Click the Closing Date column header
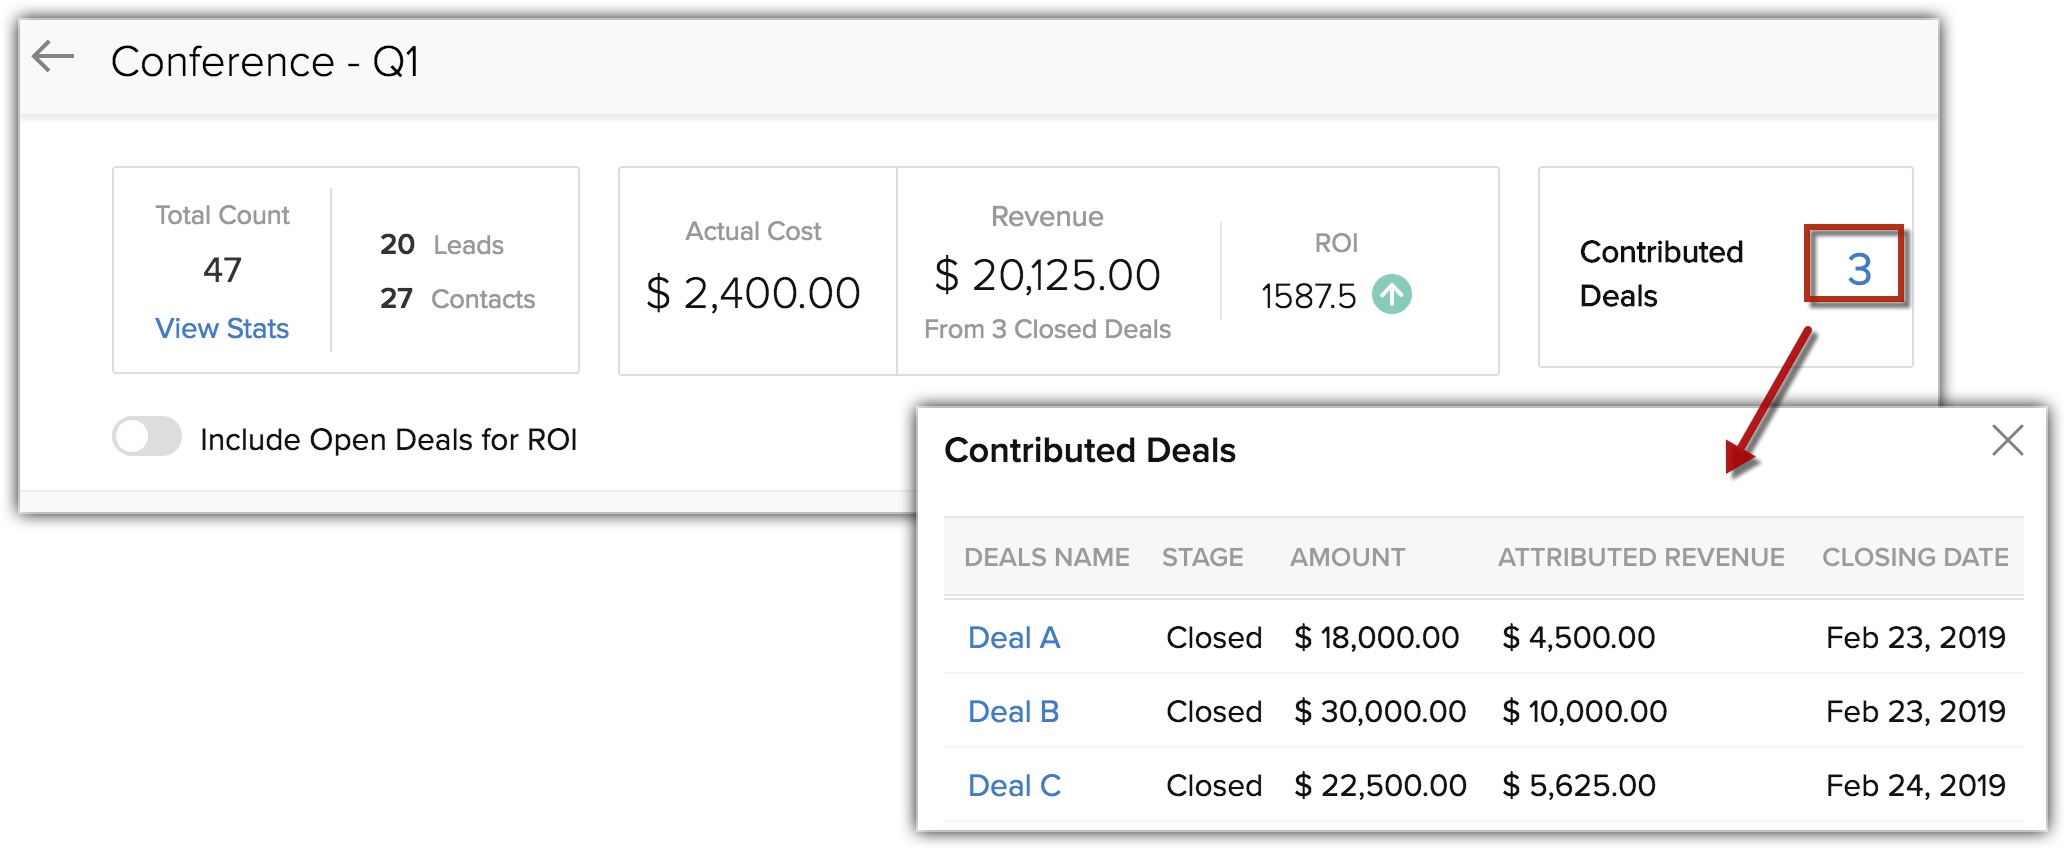The width and height of the screenshot is (2070, 862). point(1914,557)
